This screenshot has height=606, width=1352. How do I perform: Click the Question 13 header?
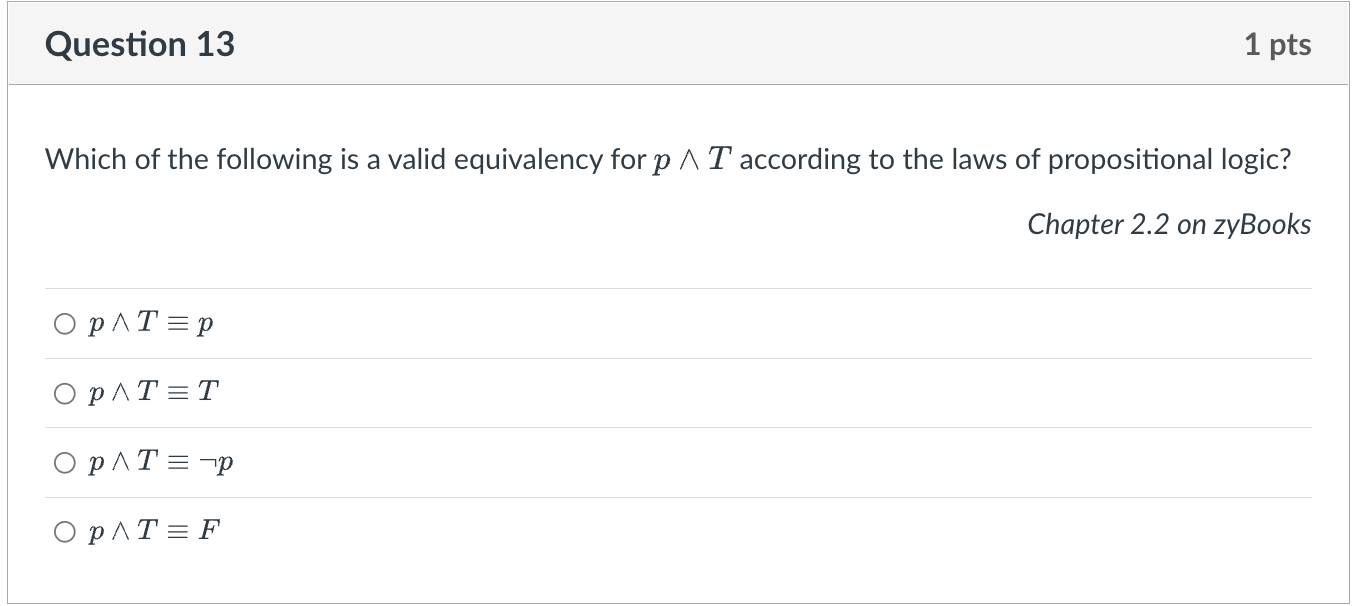[x=140, y=43]
